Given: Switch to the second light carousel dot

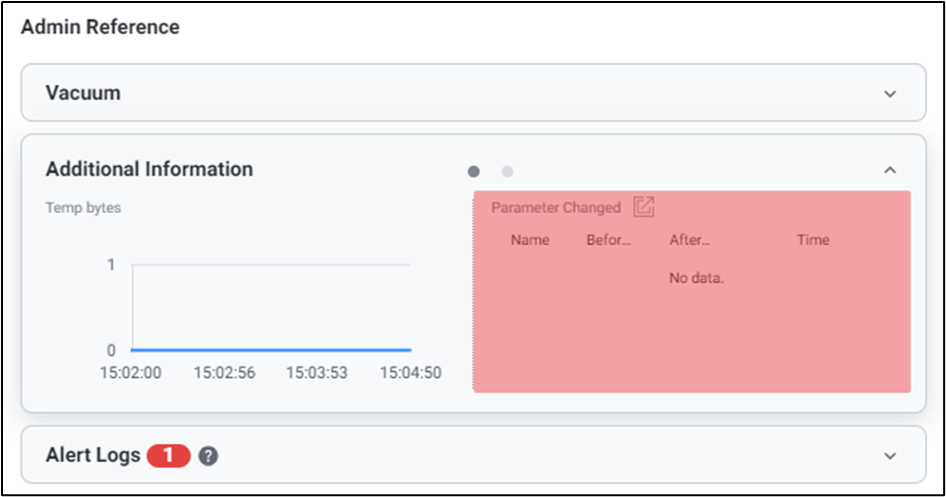Looking at the screenshot, I should [x=507, y=171].
